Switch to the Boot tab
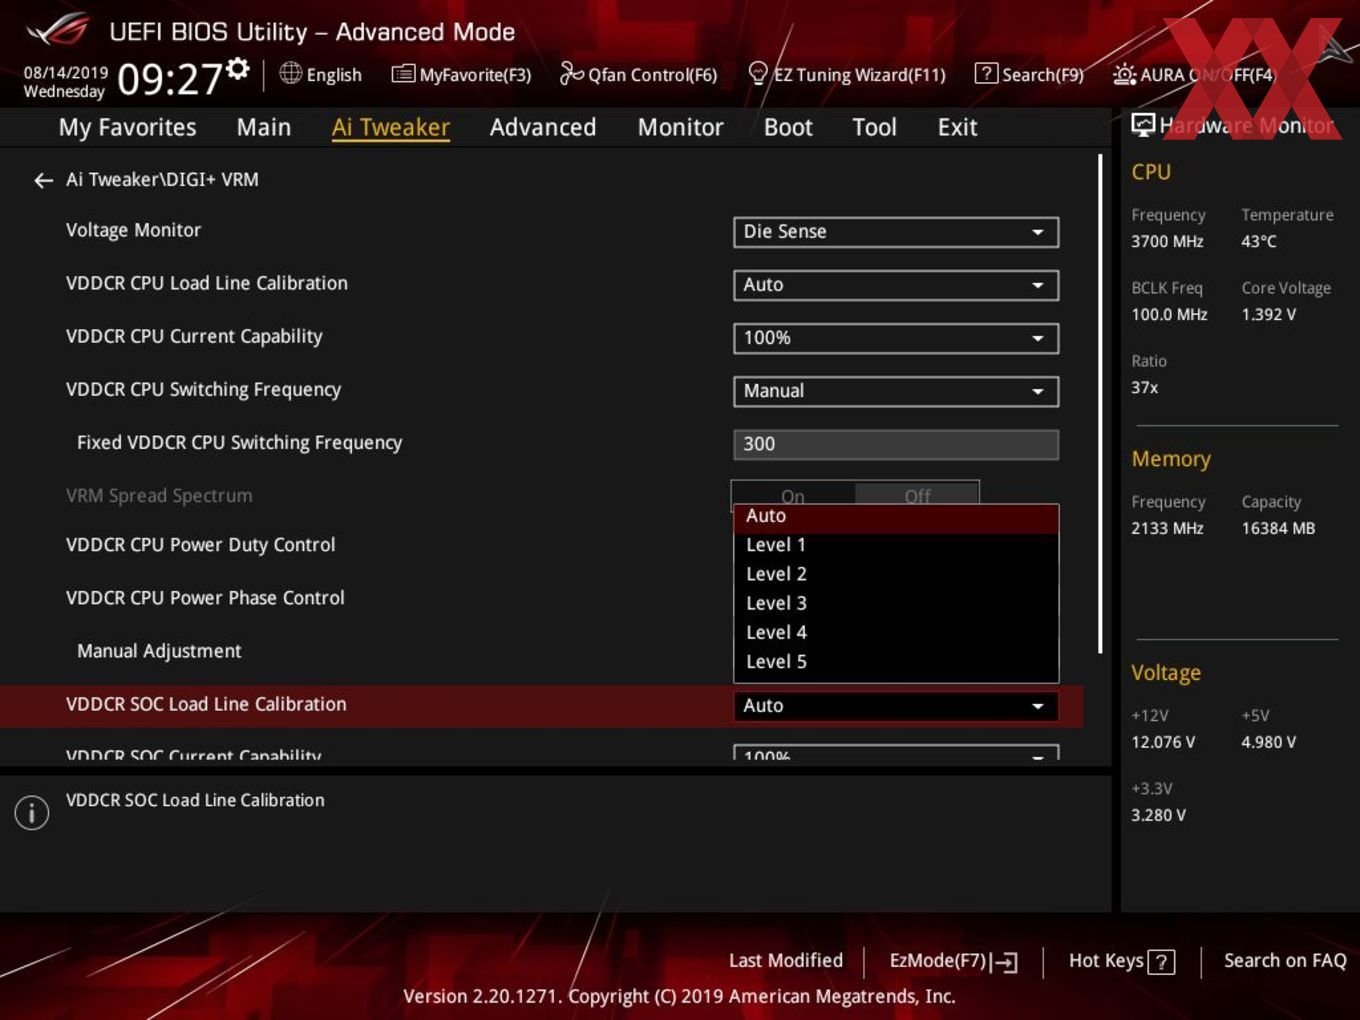This screenshot has width=1360, height=1020. pyautogui.click(x=788, y=127)
